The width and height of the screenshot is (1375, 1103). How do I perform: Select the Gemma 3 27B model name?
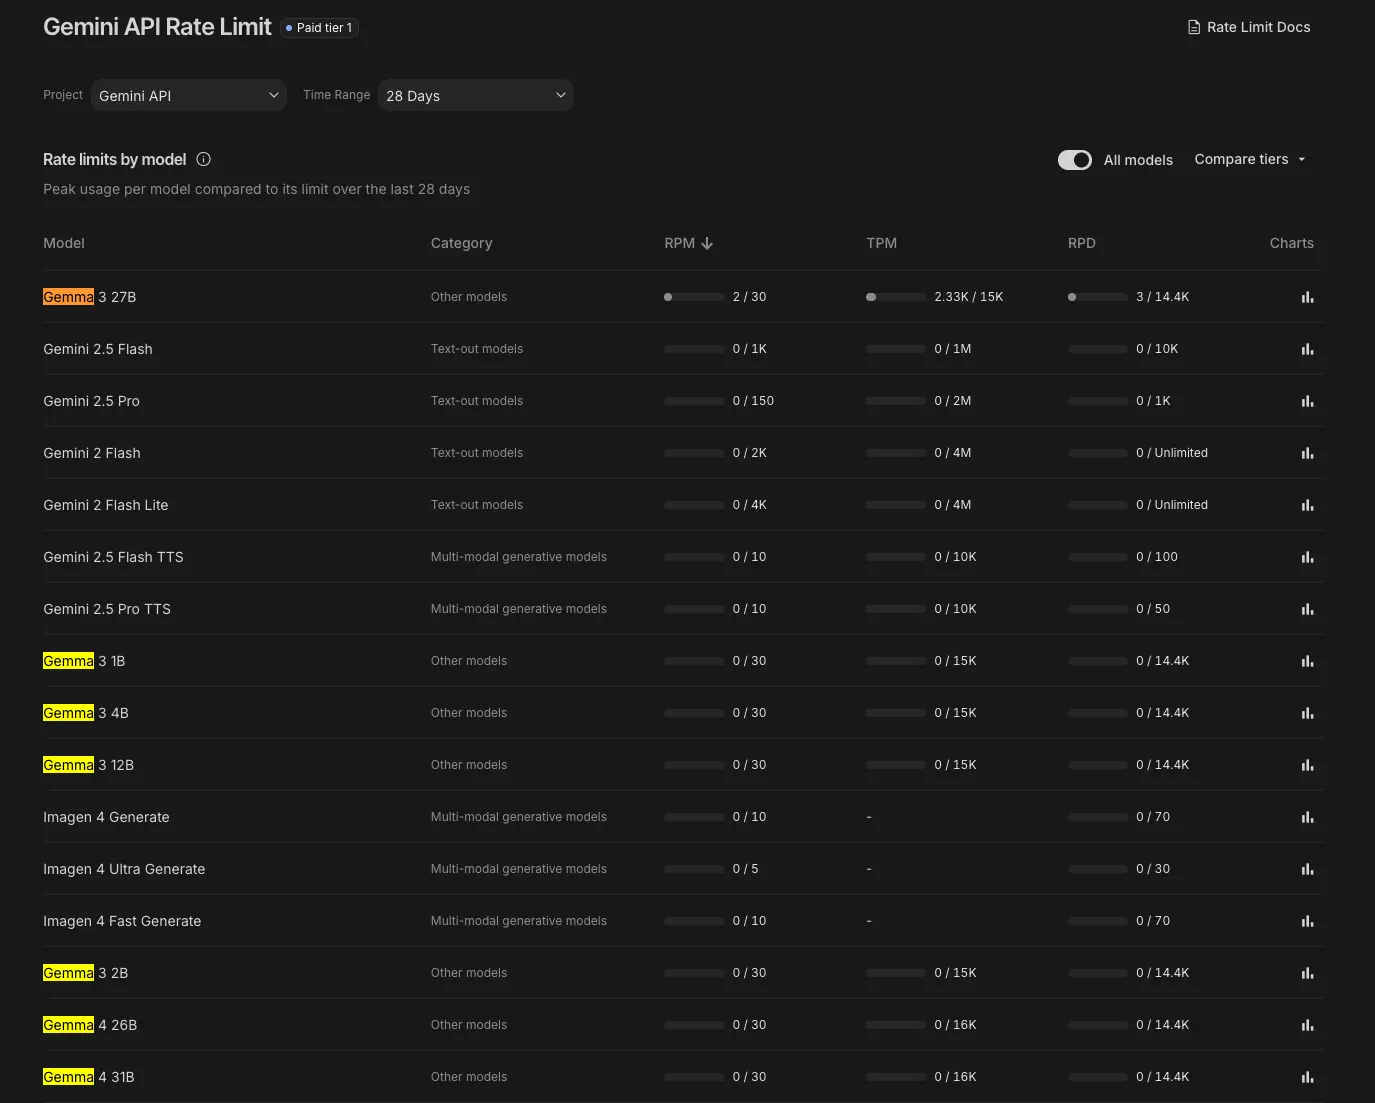click(x=90, y=297)
